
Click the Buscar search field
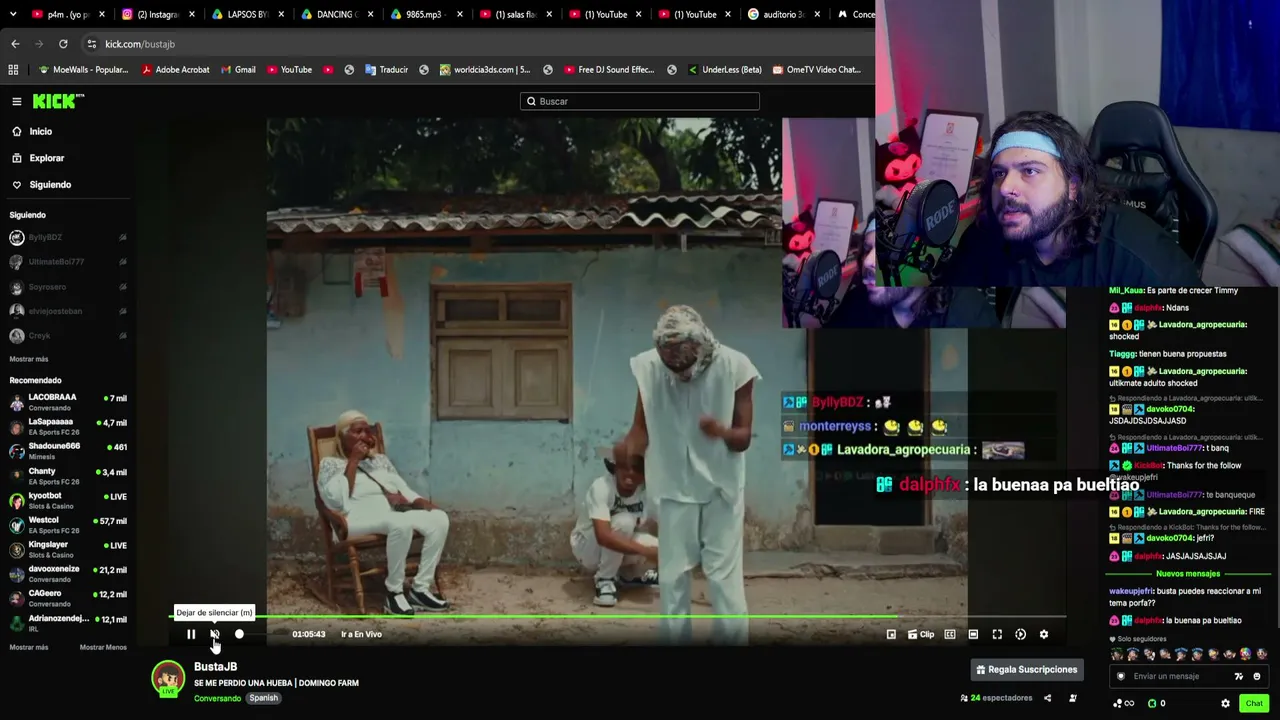640,101
